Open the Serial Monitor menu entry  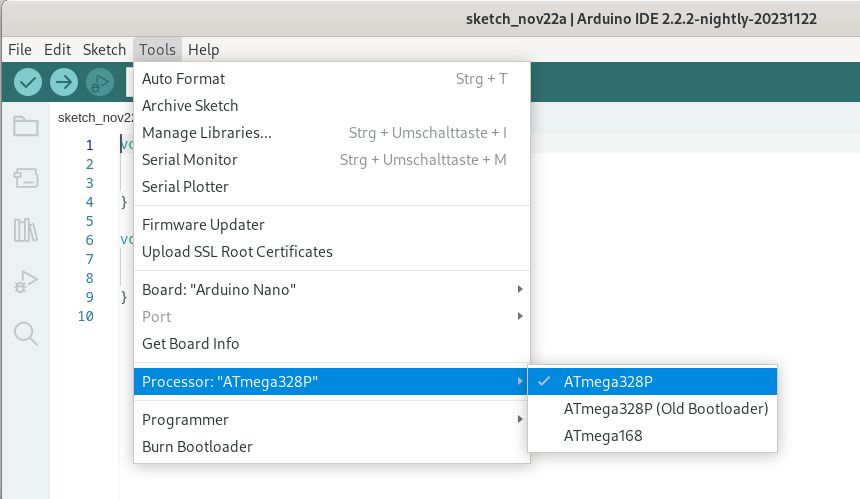[332, 160]
